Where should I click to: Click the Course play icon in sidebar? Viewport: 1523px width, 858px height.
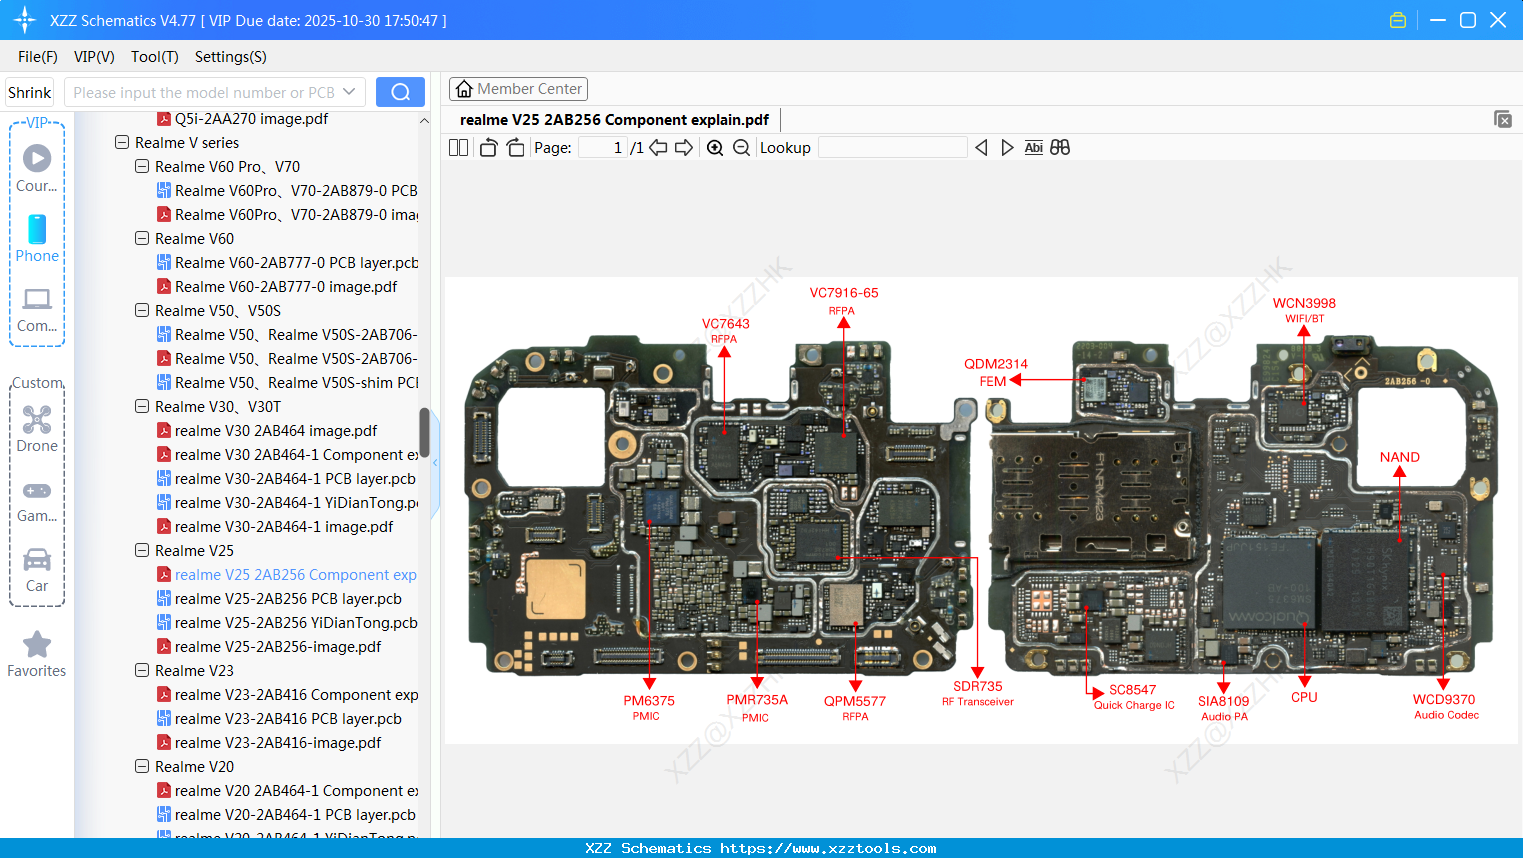36,158
